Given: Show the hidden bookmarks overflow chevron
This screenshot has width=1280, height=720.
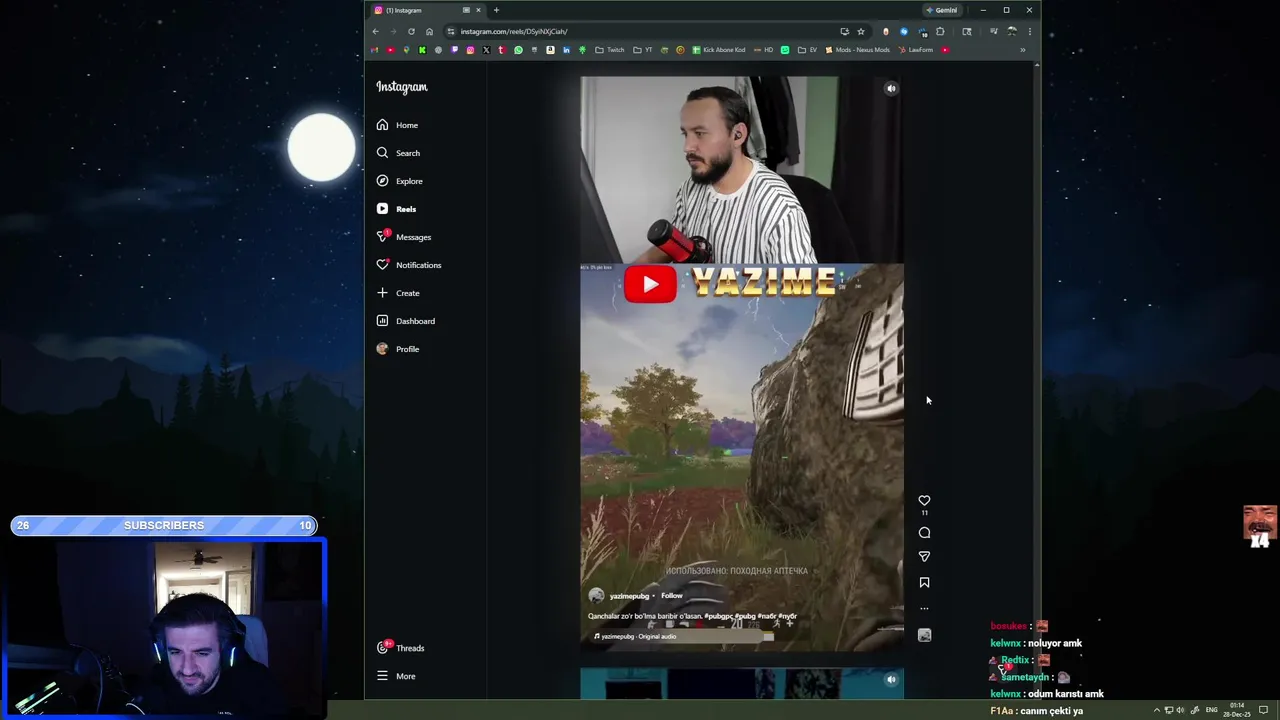Looking at the screenshot, I should (x=1022, y=50).
